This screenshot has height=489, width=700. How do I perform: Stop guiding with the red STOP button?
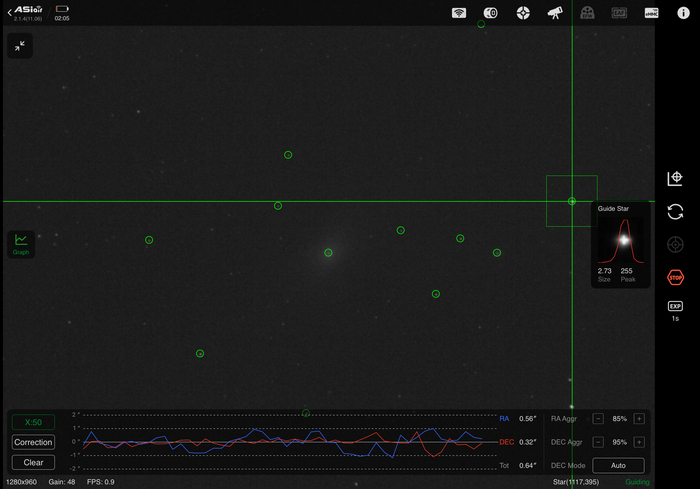[x=675, y=277]
